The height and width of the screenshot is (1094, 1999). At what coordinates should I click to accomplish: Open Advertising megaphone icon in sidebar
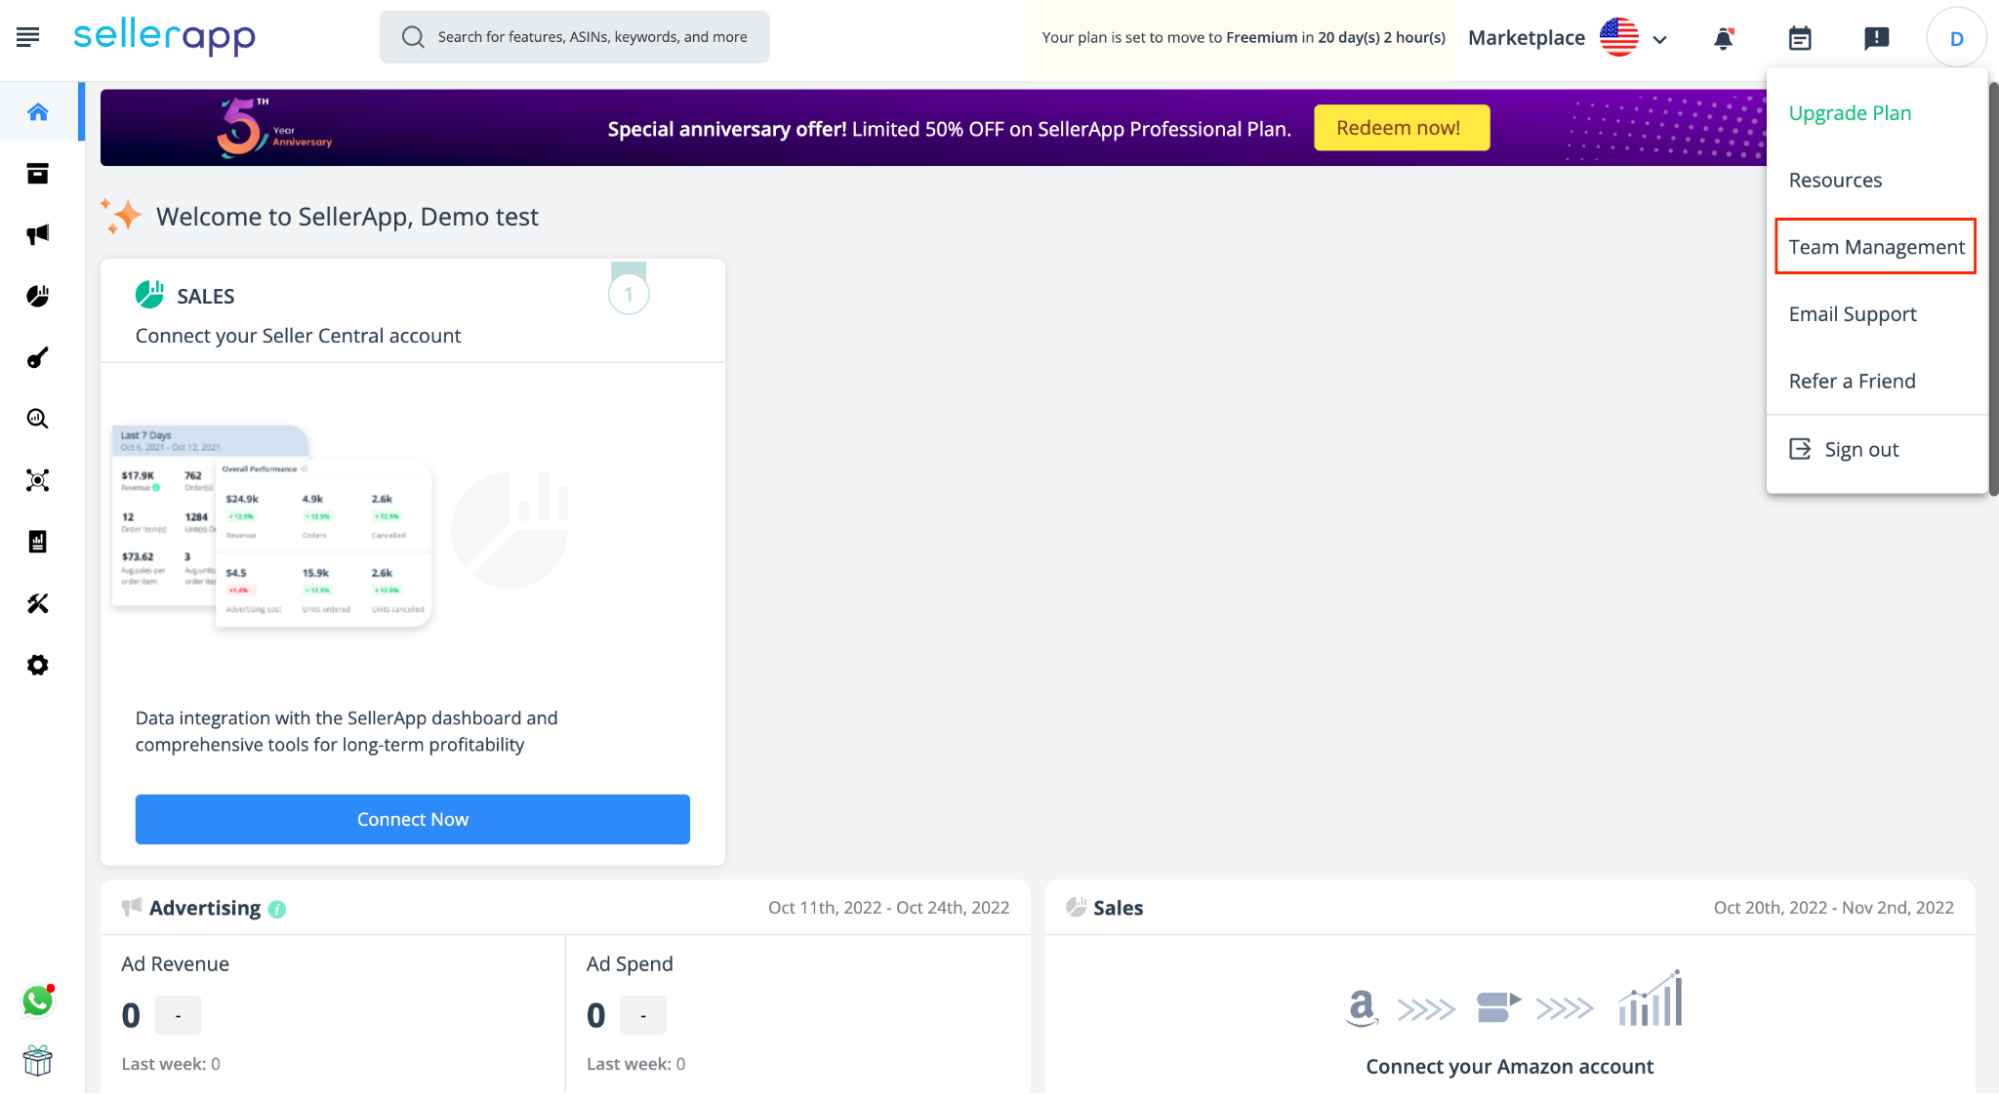coord(38,235)
